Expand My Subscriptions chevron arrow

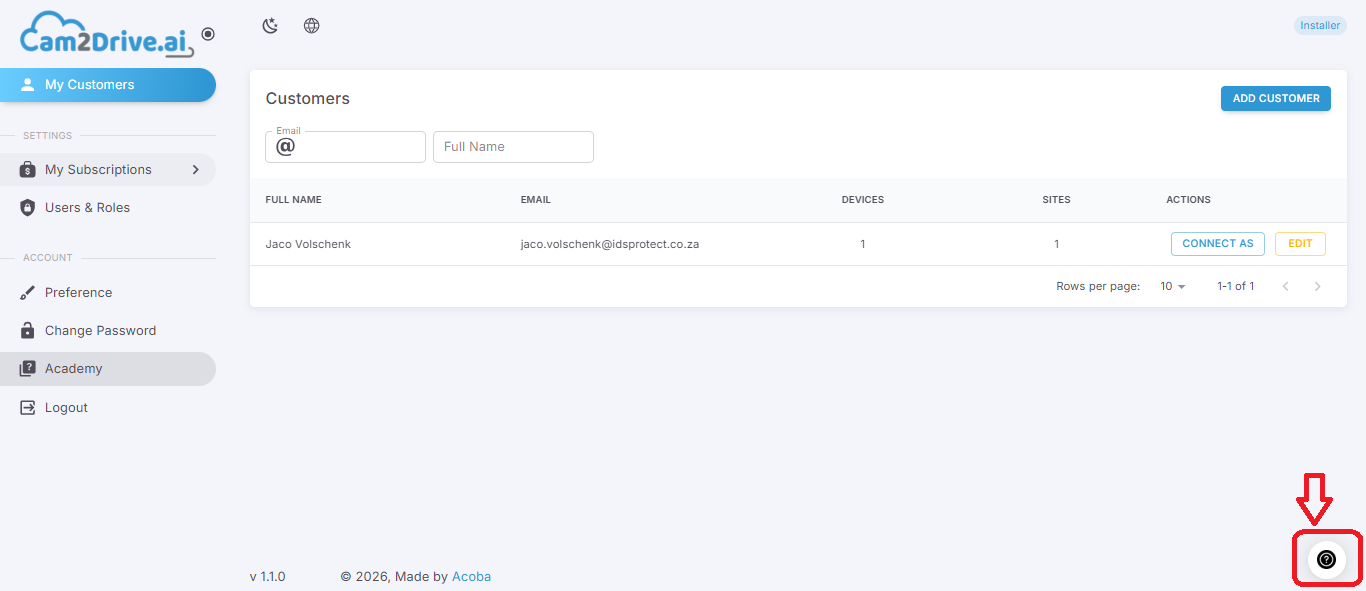click(196, 170)
